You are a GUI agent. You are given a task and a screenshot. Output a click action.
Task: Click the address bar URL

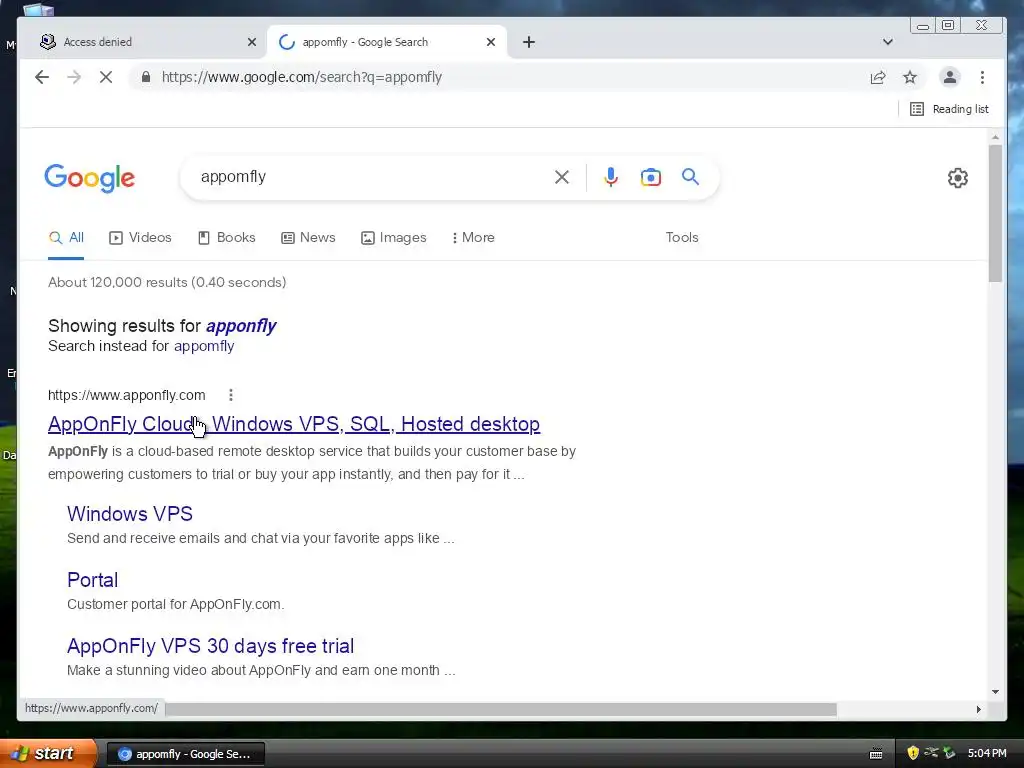pos(302,77)
